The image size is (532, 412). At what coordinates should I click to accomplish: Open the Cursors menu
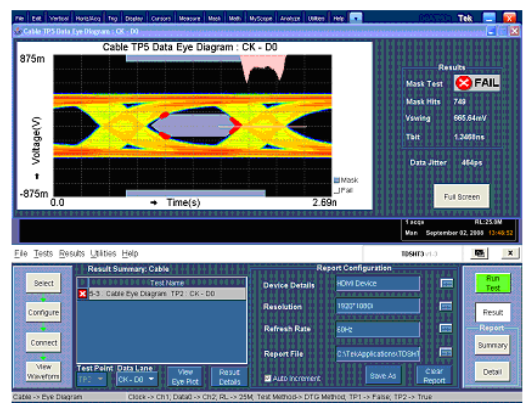pos(161,18)
